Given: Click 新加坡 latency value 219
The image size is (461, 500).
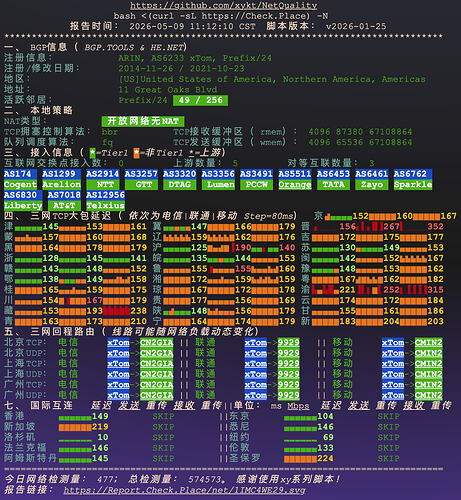Looking at the screenshot, I should (x=100, y=427).
